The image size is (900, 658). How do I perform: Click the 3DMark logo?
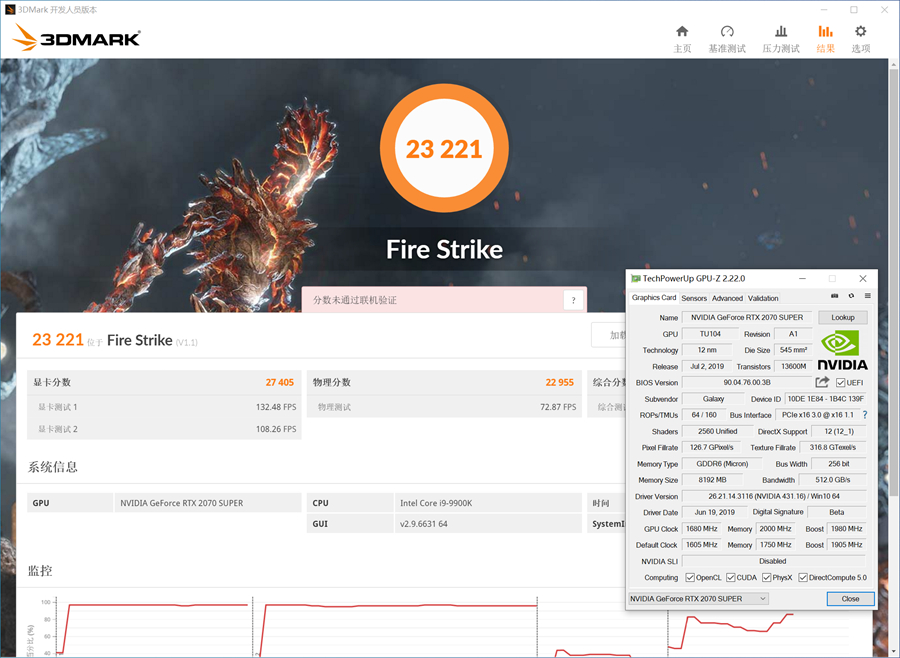point(76,38)
